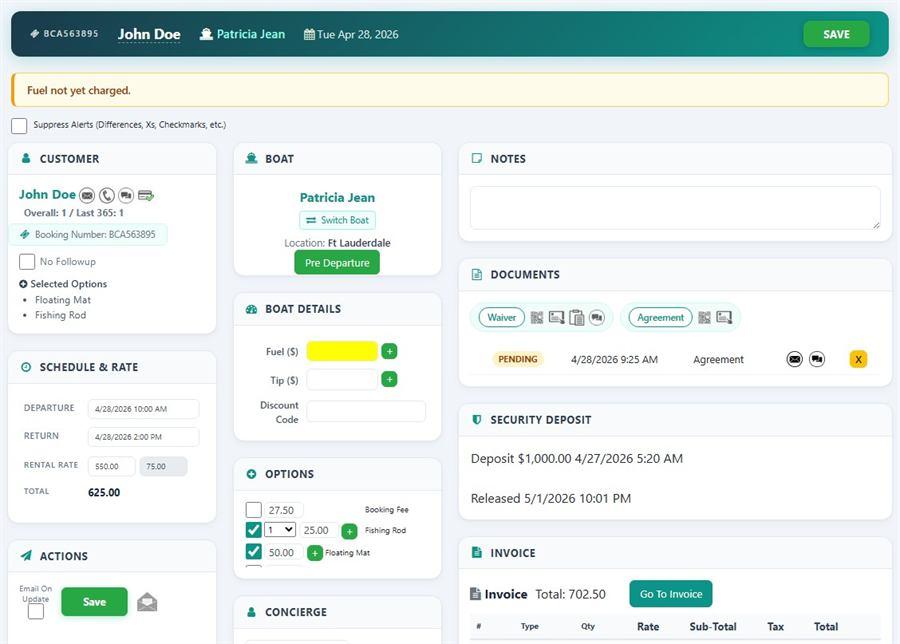Click Booking Number: BCA563895 badge

tap(88, 234)
